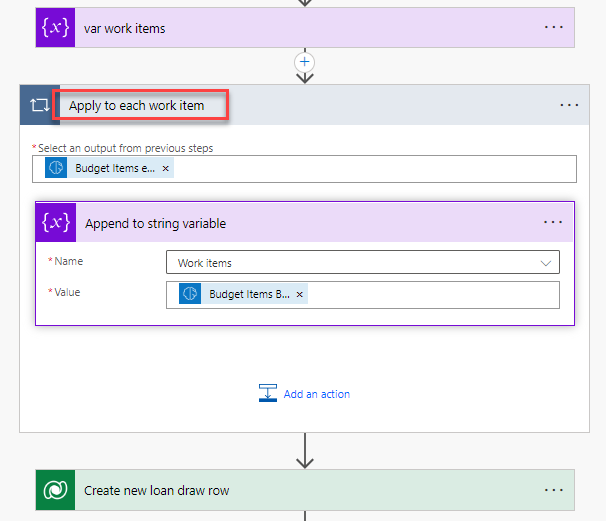Click the Value input field
This screenshot has height=521, width=606.
pos(430,295)
